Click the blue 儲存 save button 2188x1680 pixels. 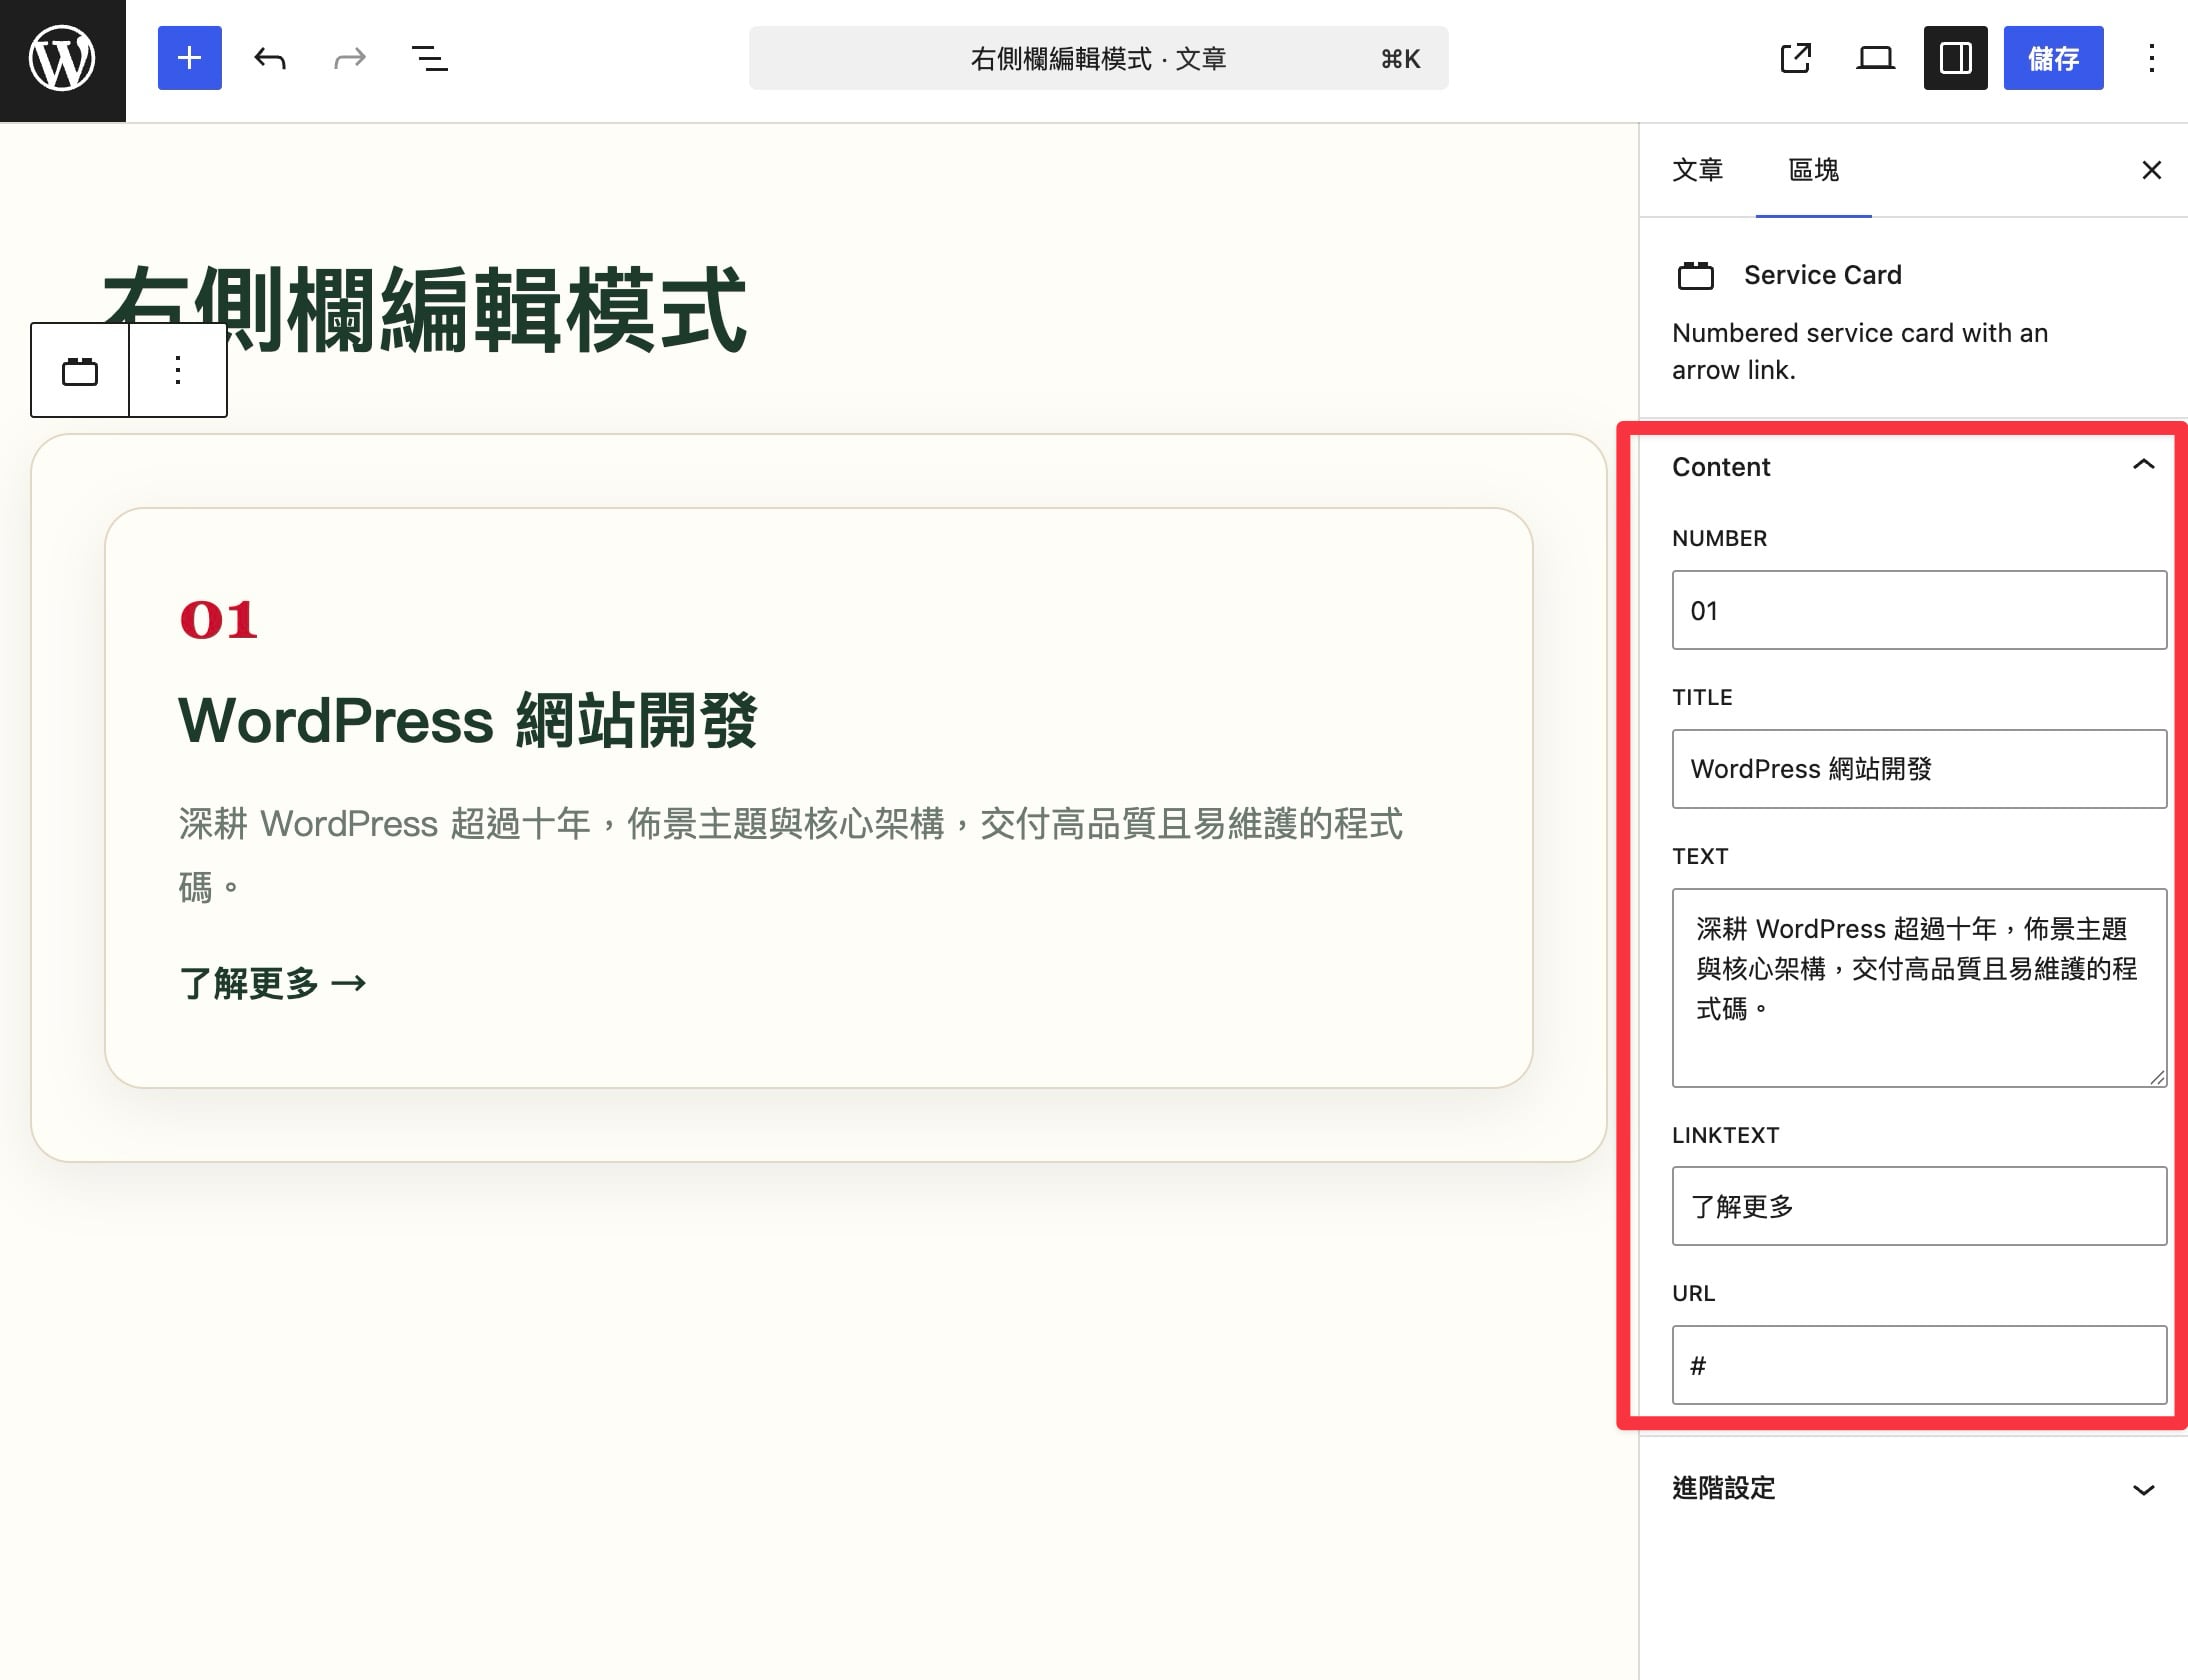(x=2054, y=58)
